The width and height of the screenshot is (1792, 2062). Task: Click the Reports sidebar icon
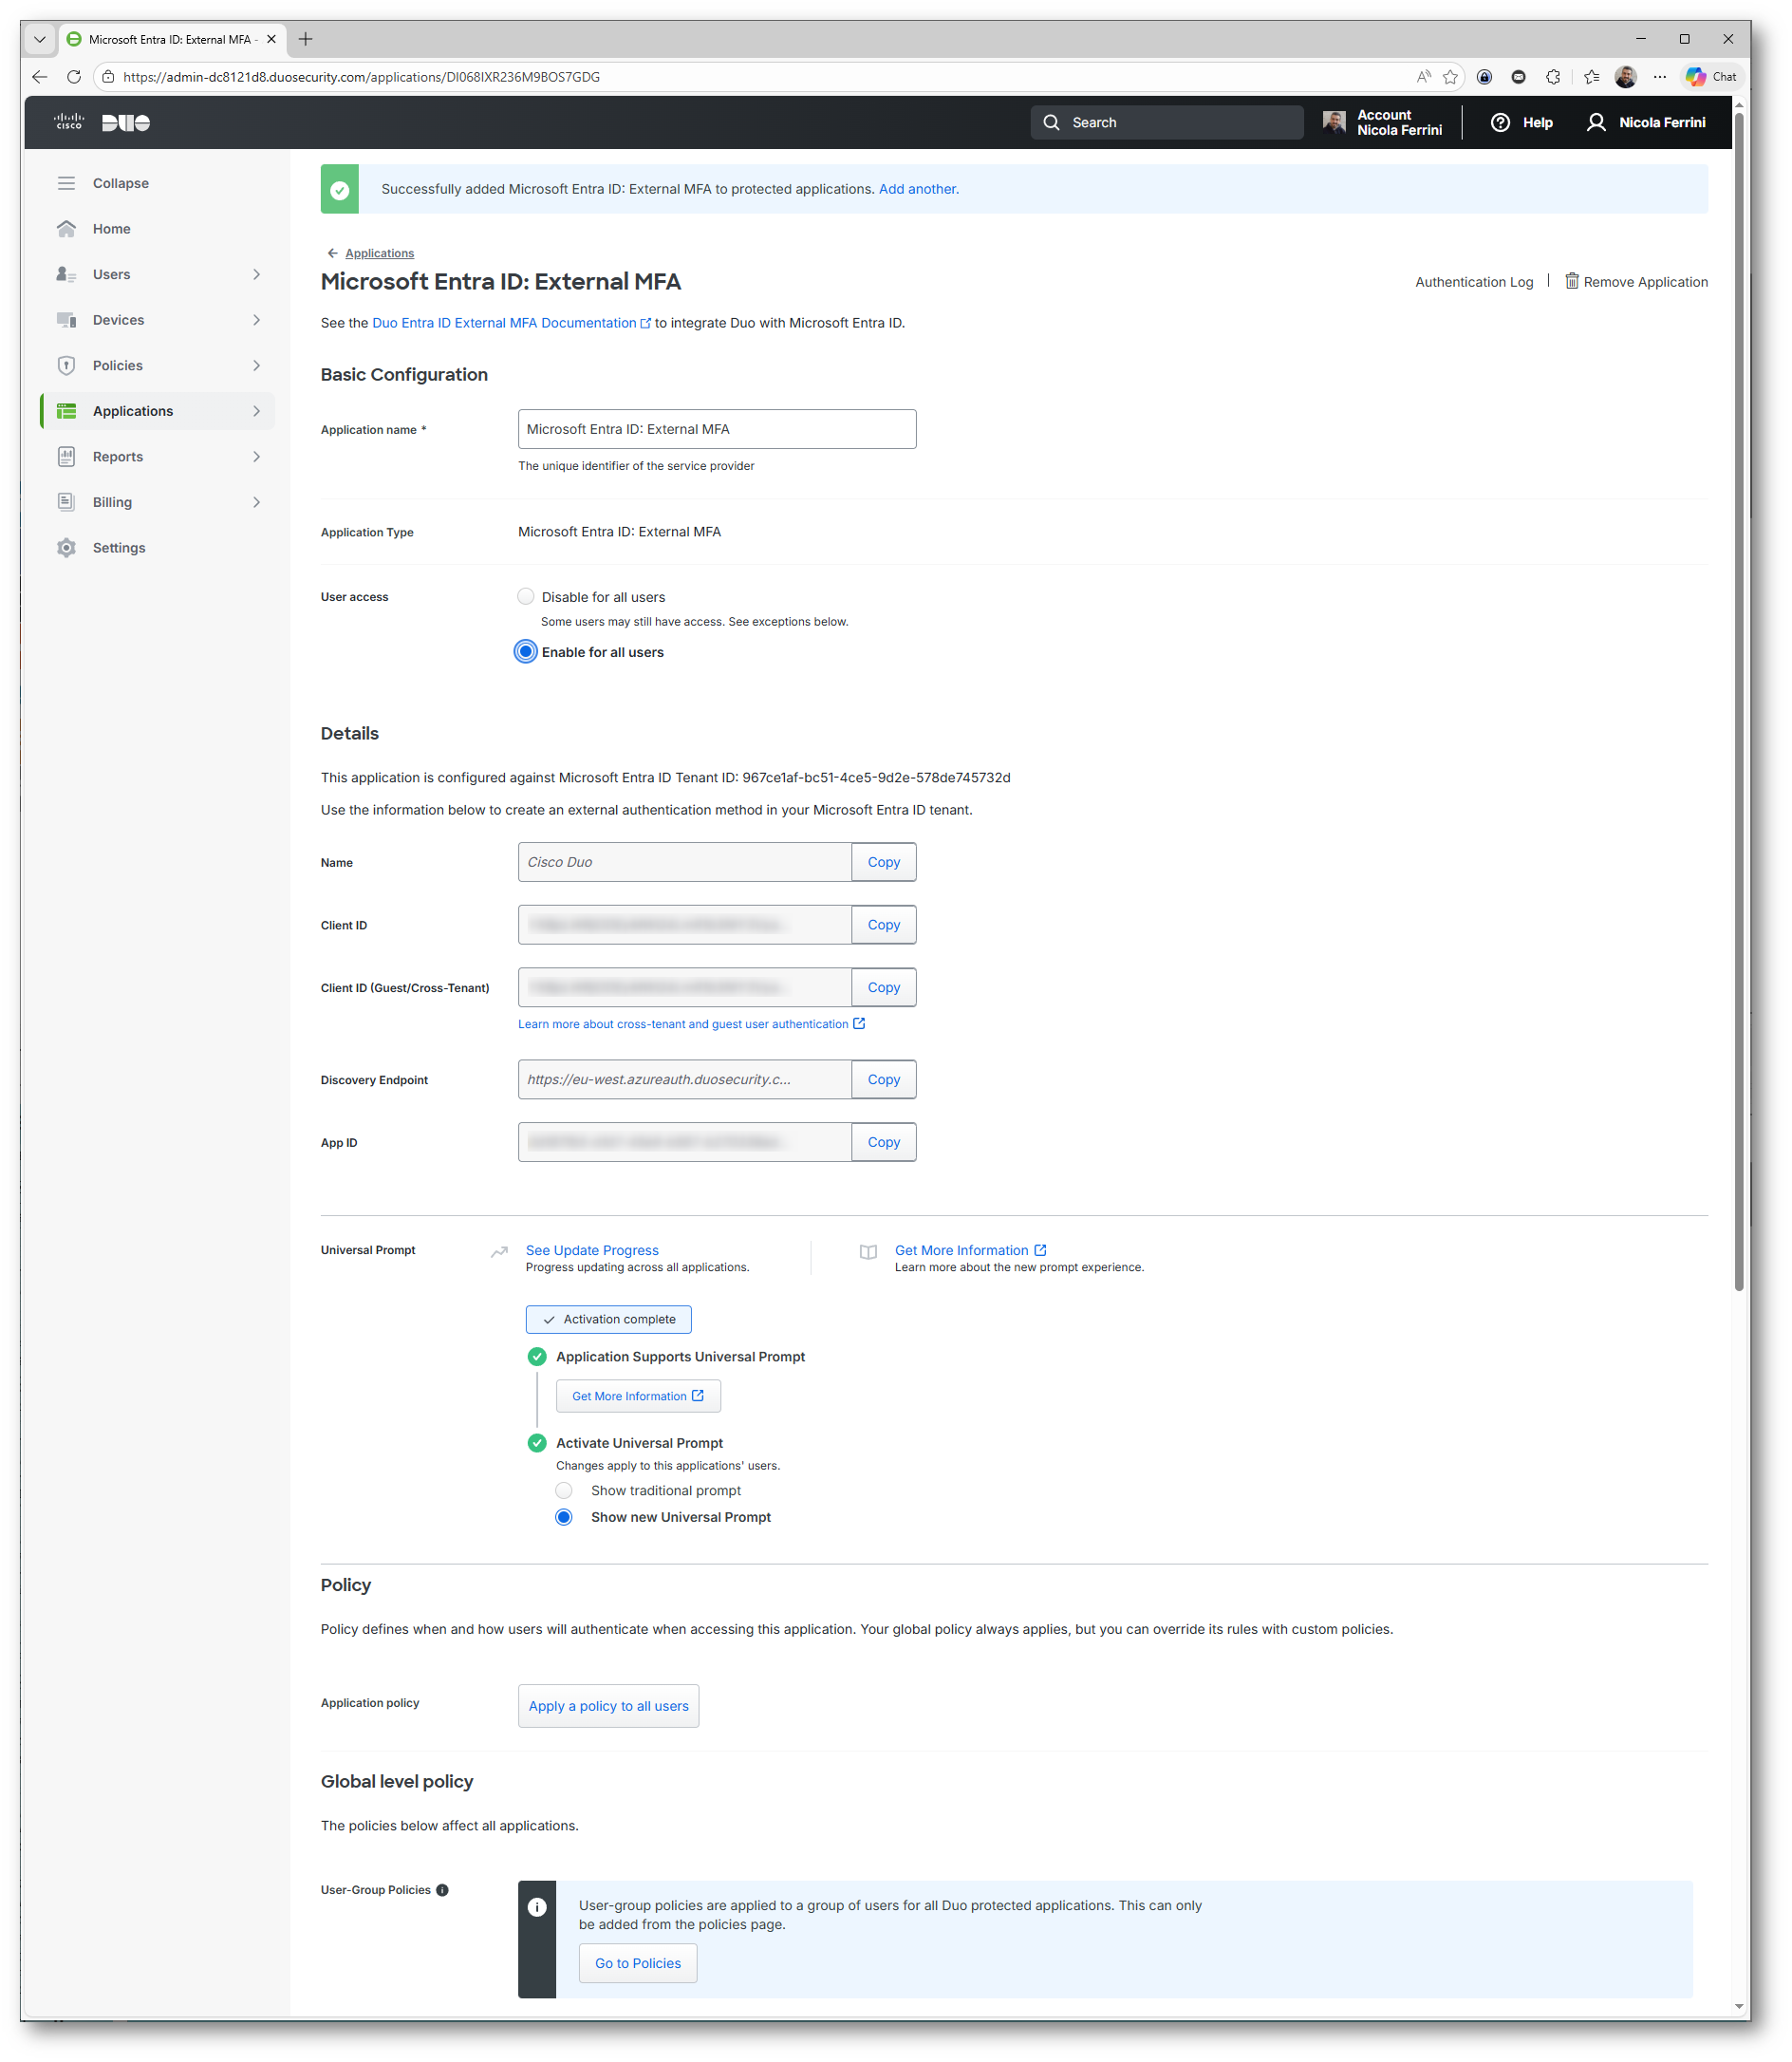pos(66,456)
